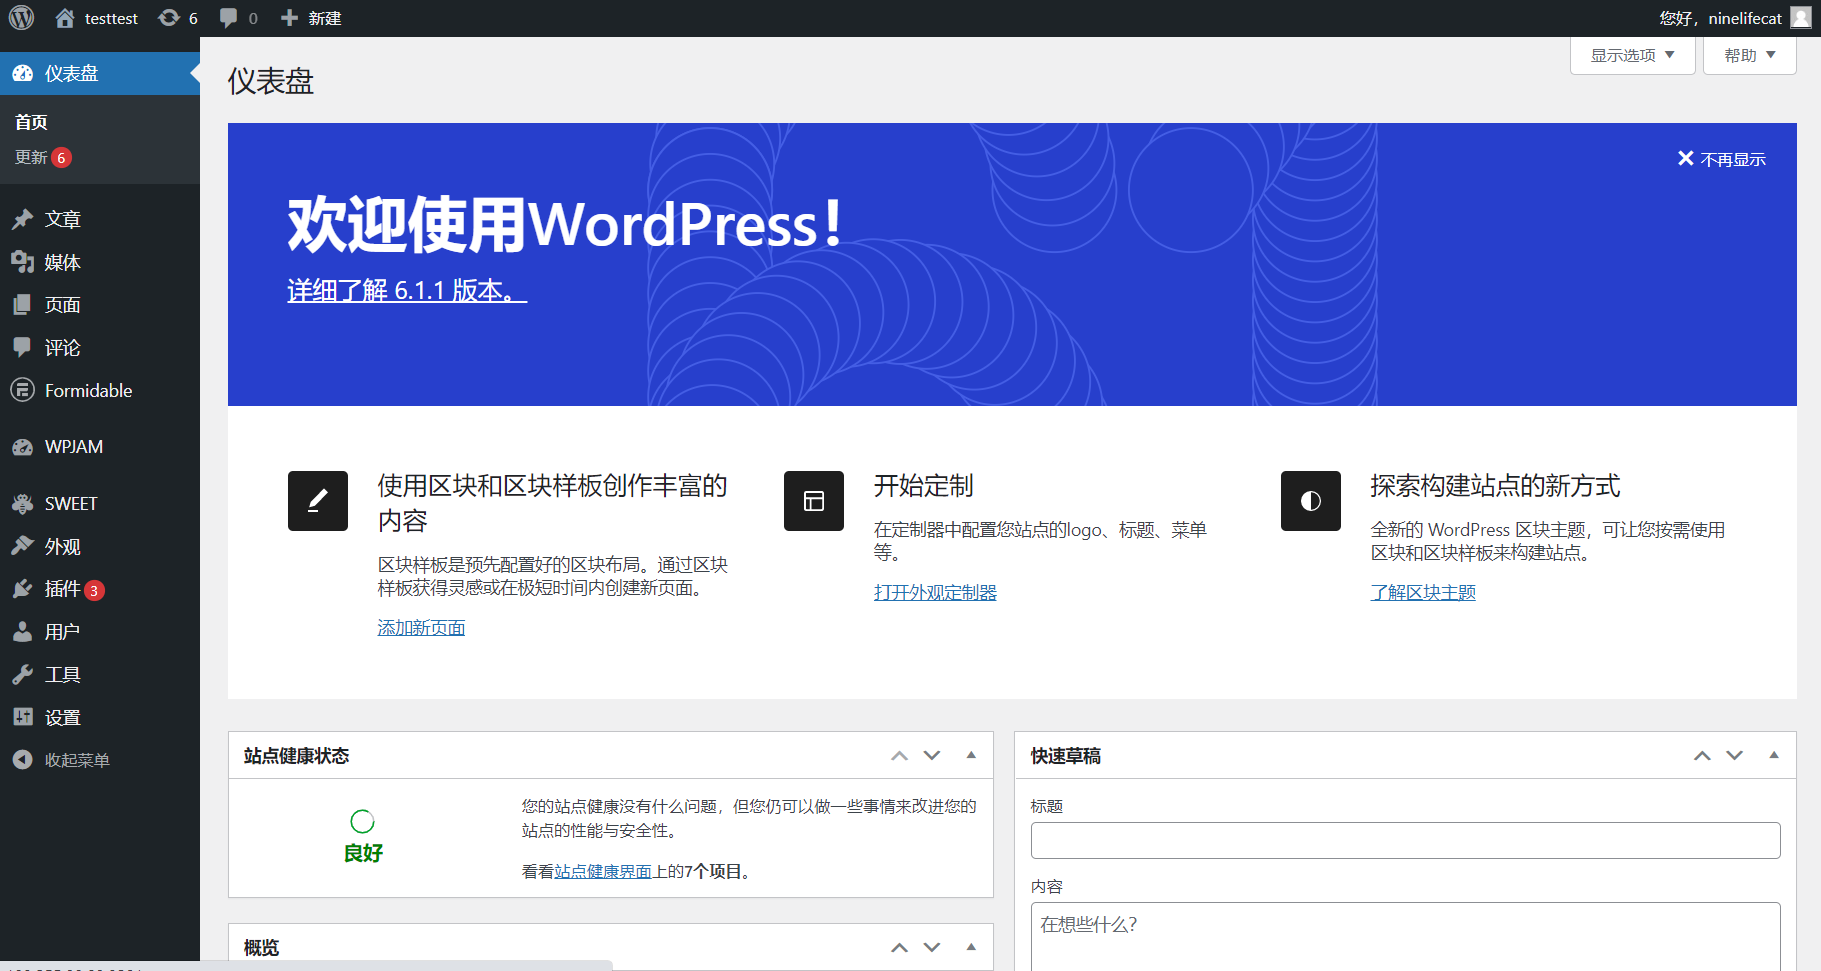Click the Comments sidebar icon
Viewport: 1821px width, 971px height.
(x=22, y=347)
